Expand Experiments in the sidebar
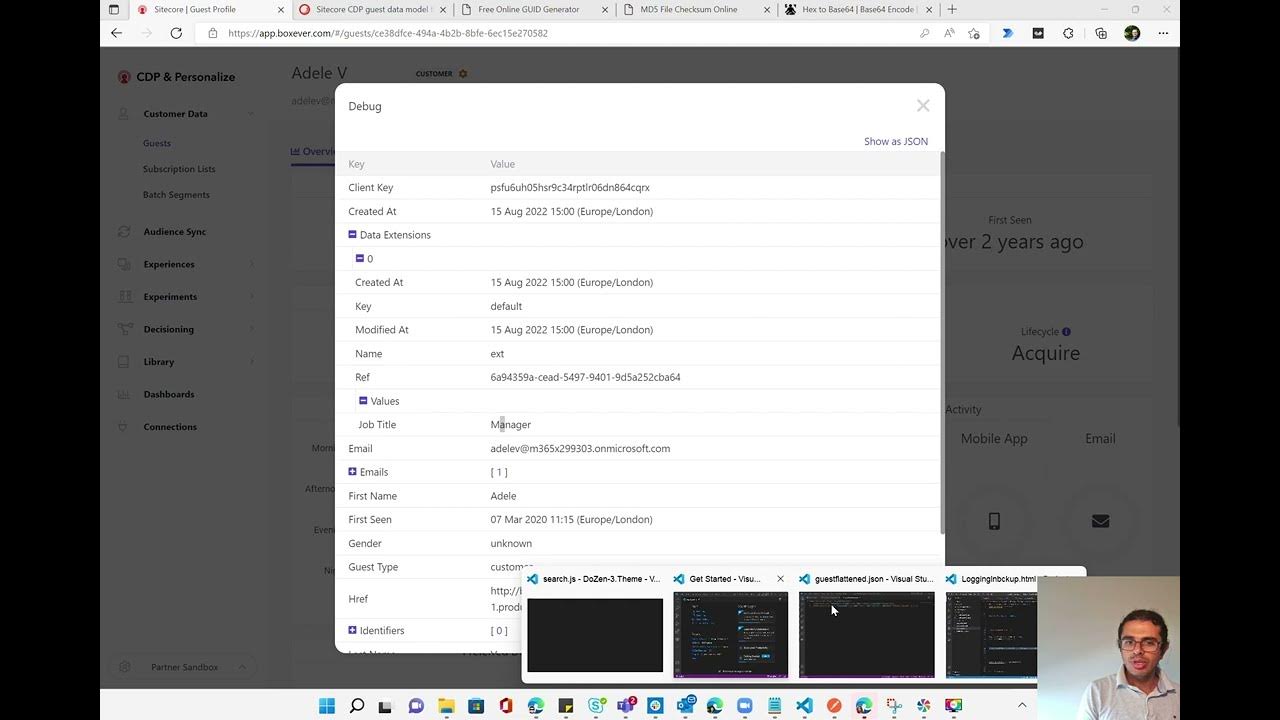The height and width of the screenshot is (720, 1280). tap(170, 296)
